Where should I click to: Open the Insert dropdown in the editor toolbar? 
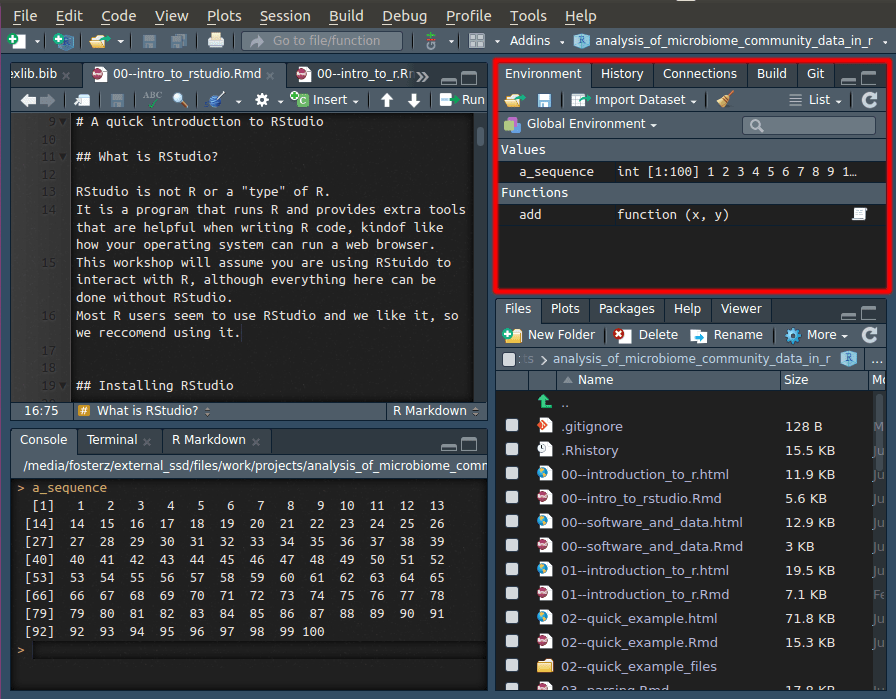[326, 100]
